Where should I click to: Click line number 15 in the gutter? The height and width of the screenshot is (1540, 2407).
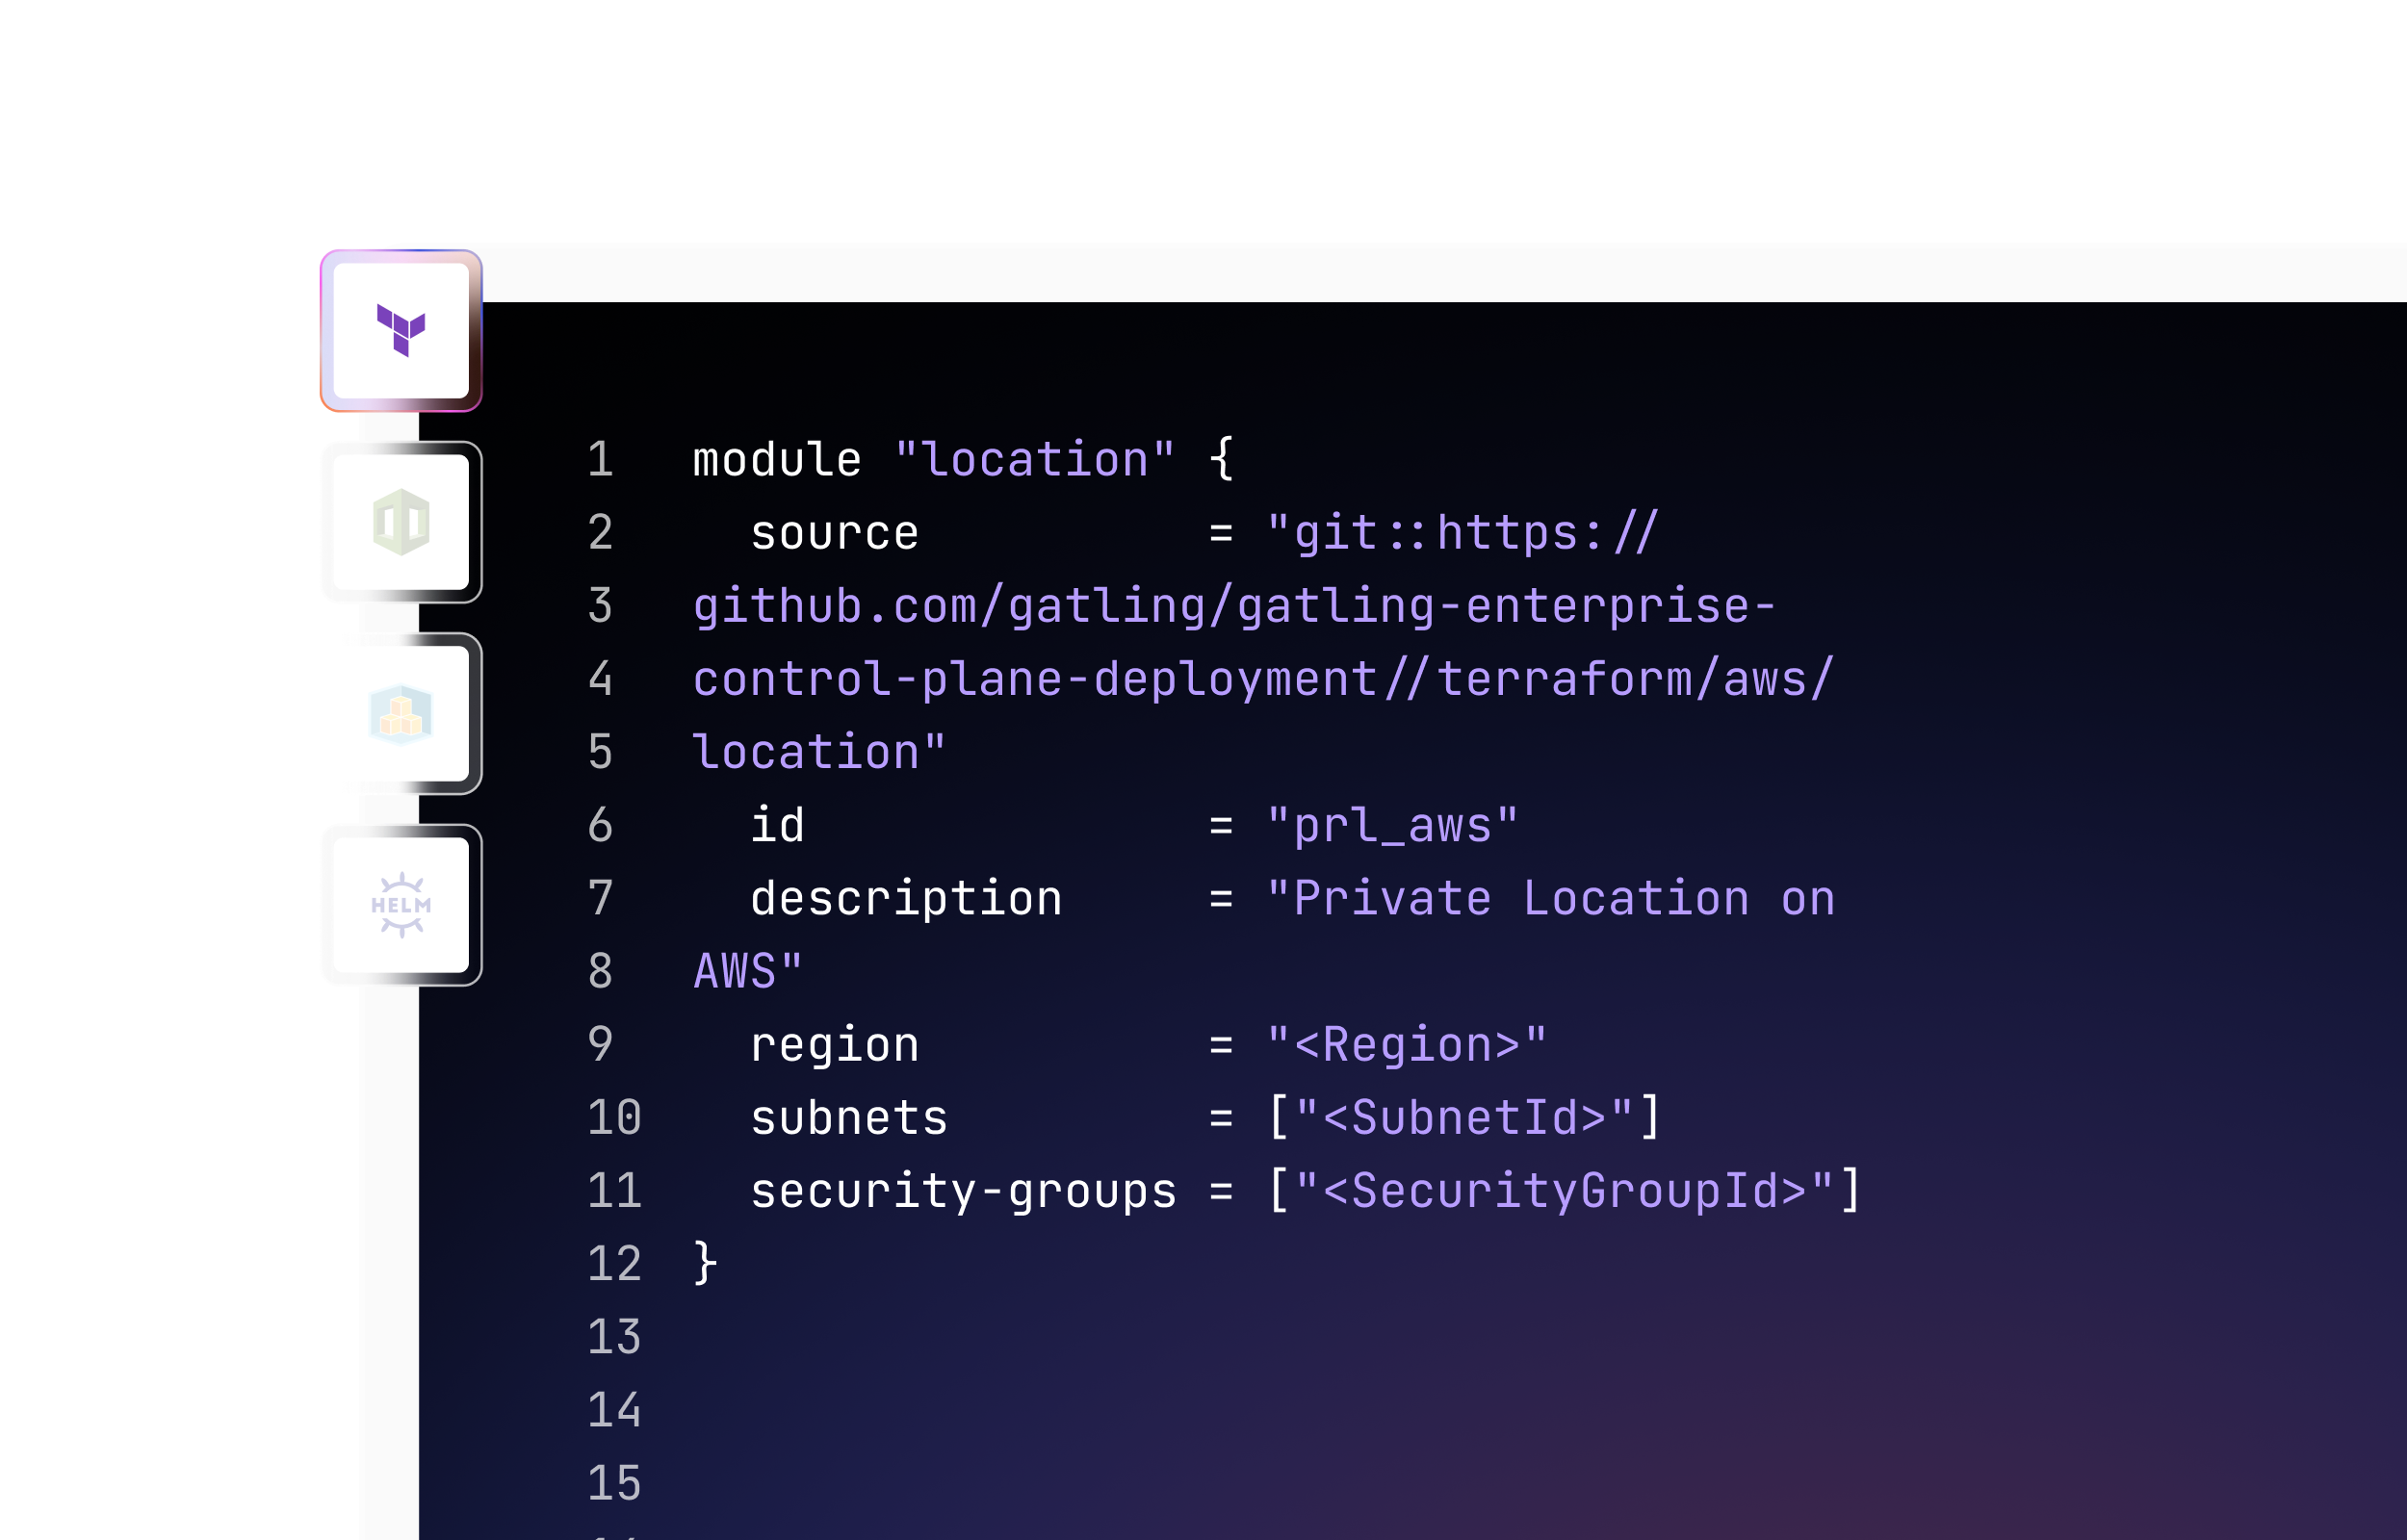[x=614, y=1483]
